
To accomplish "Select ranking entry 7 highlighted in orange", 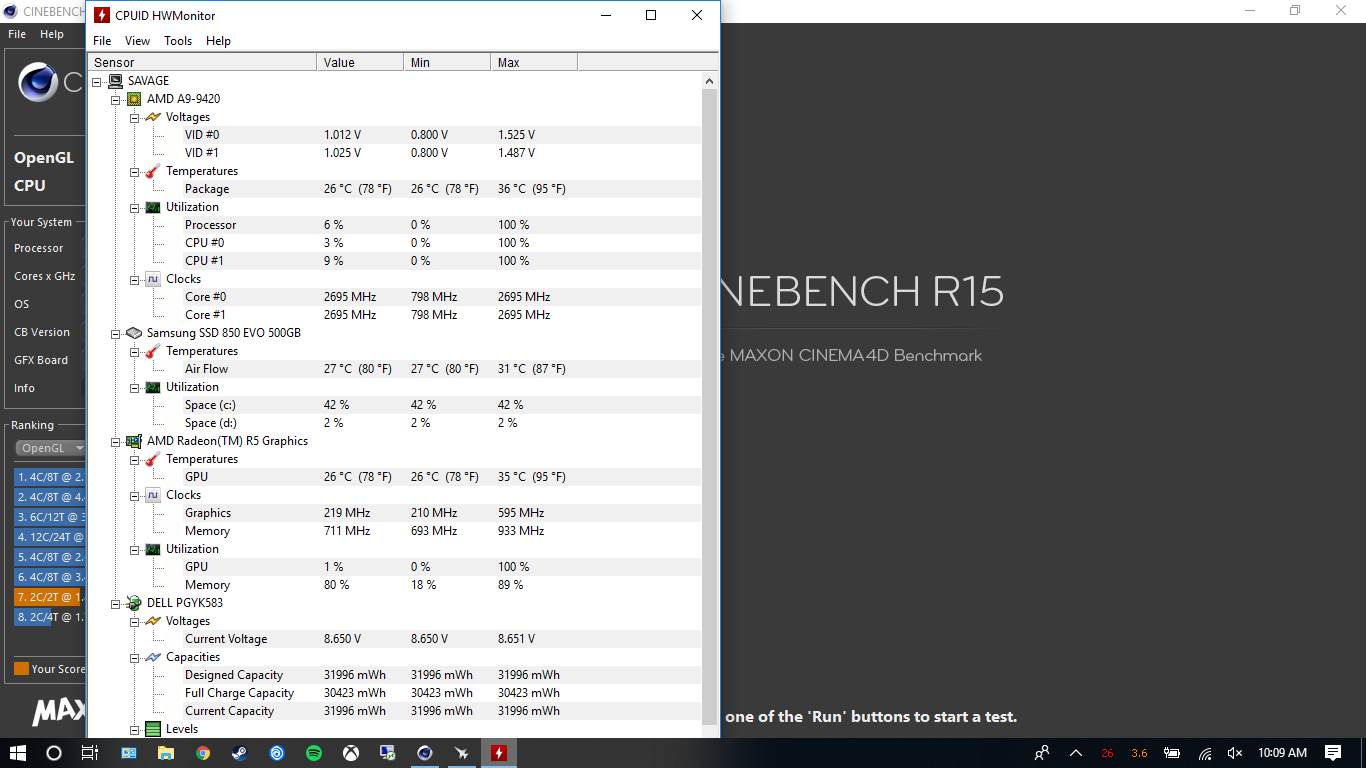I will click(x=48, y=597).
